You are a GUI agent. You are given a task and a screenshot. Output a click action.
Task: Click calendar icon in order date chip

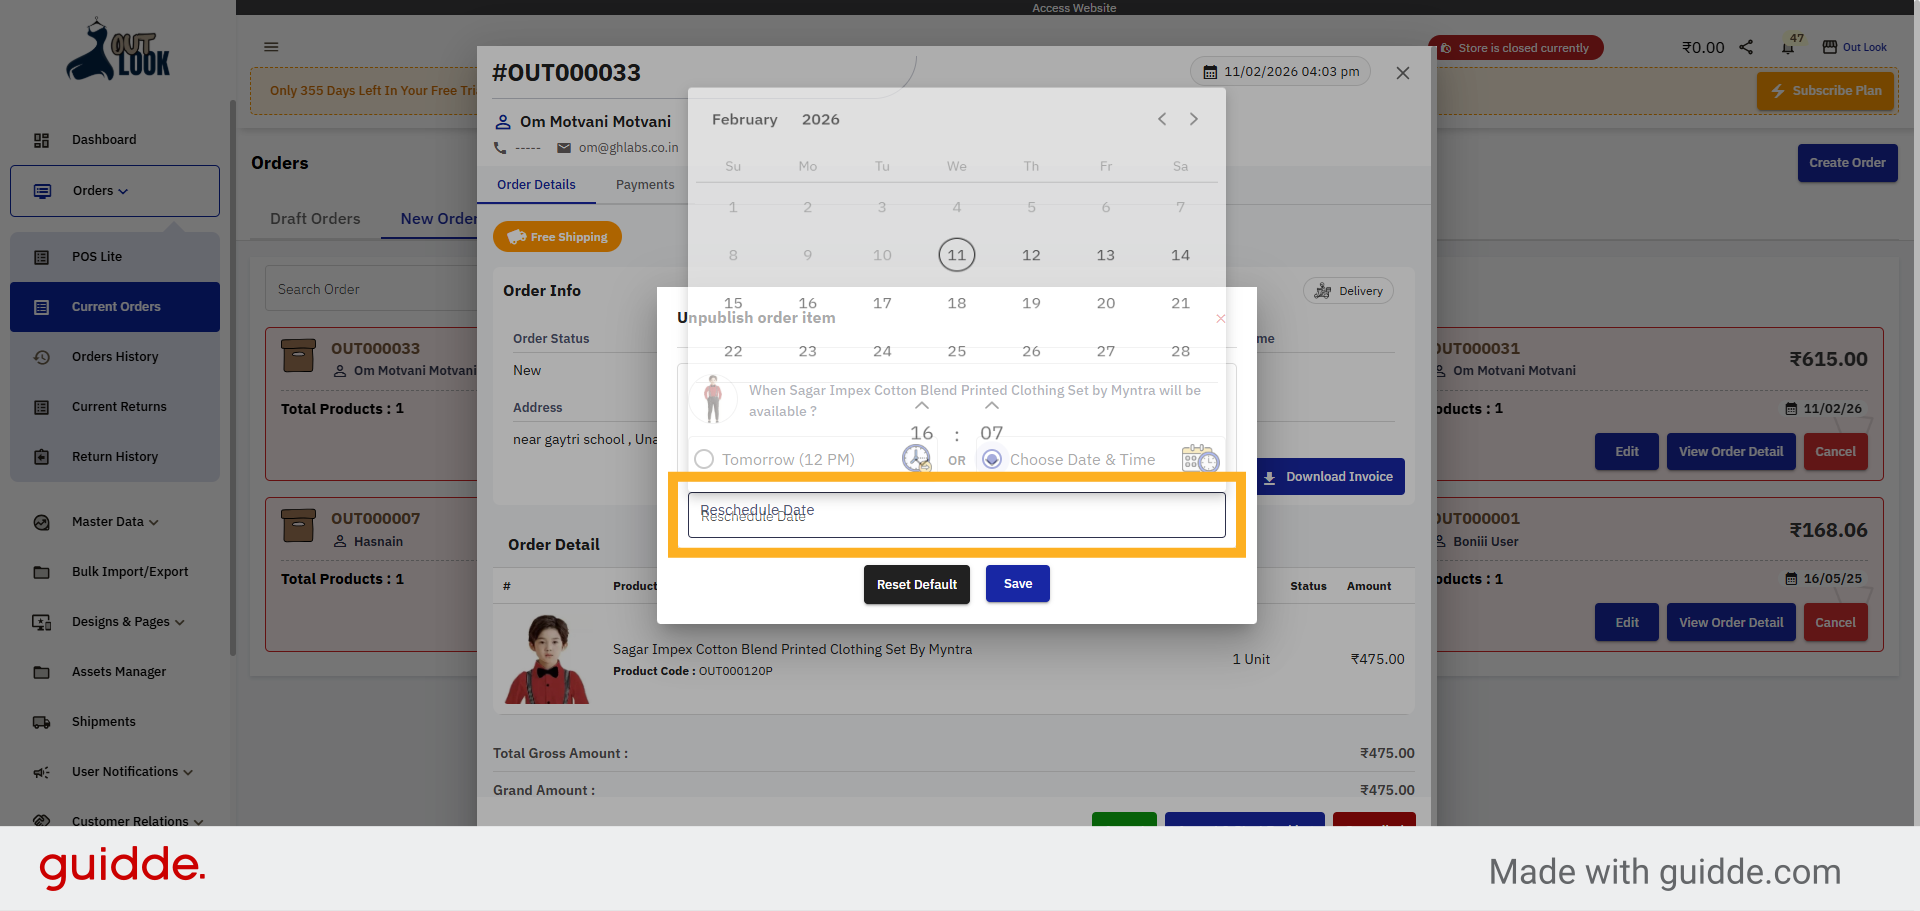(x=1210, y=72)
